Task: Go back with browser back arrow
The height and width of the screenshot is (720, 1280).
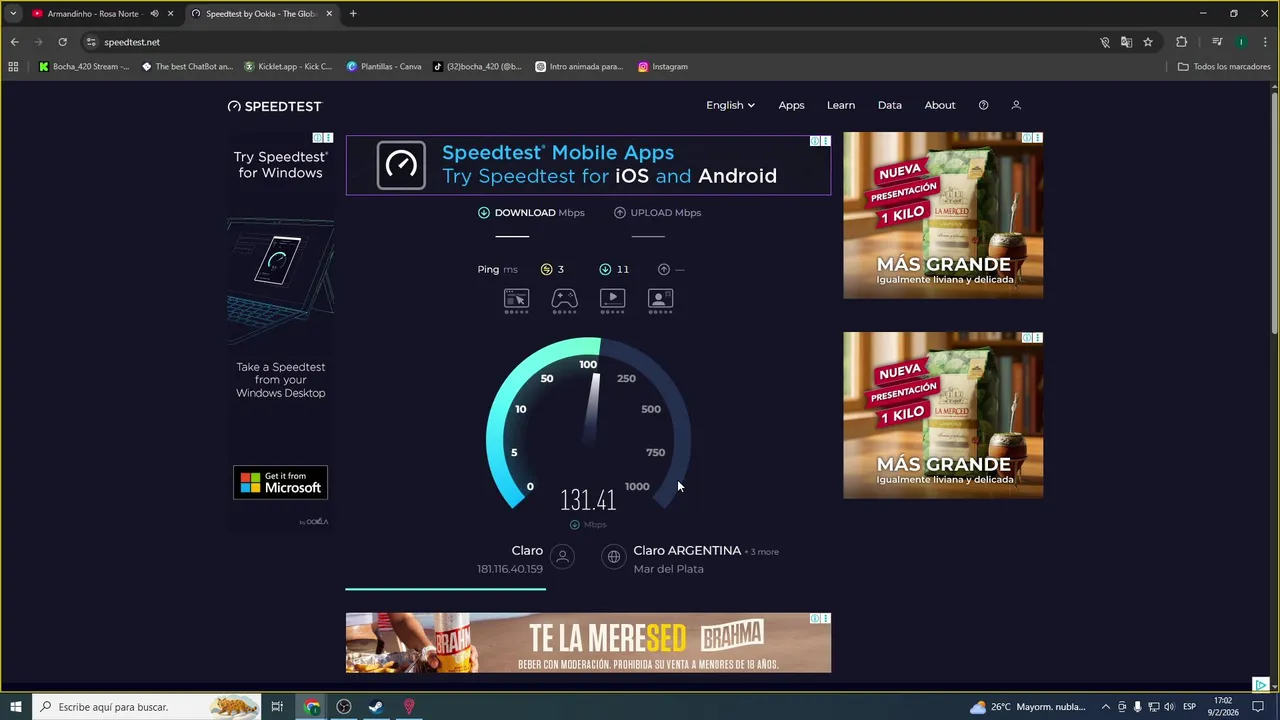Action: (x=14, y=42)
